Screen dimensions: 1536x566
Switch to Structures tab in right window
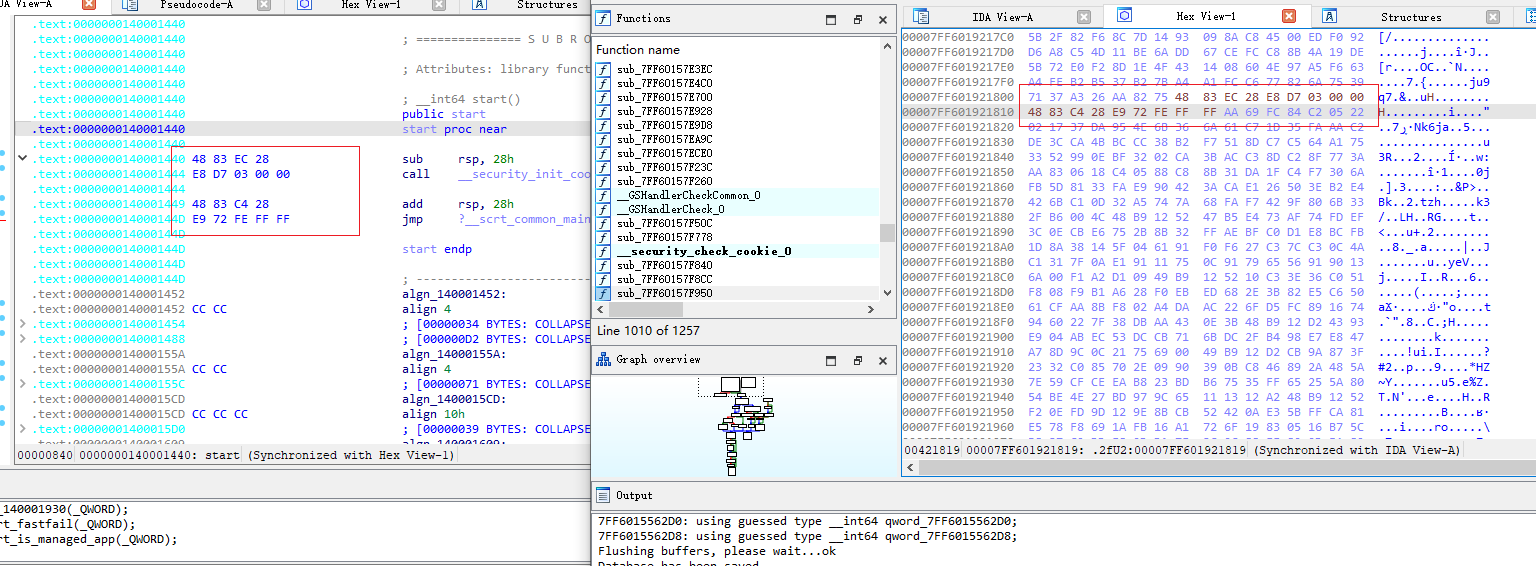[1409, 17]
